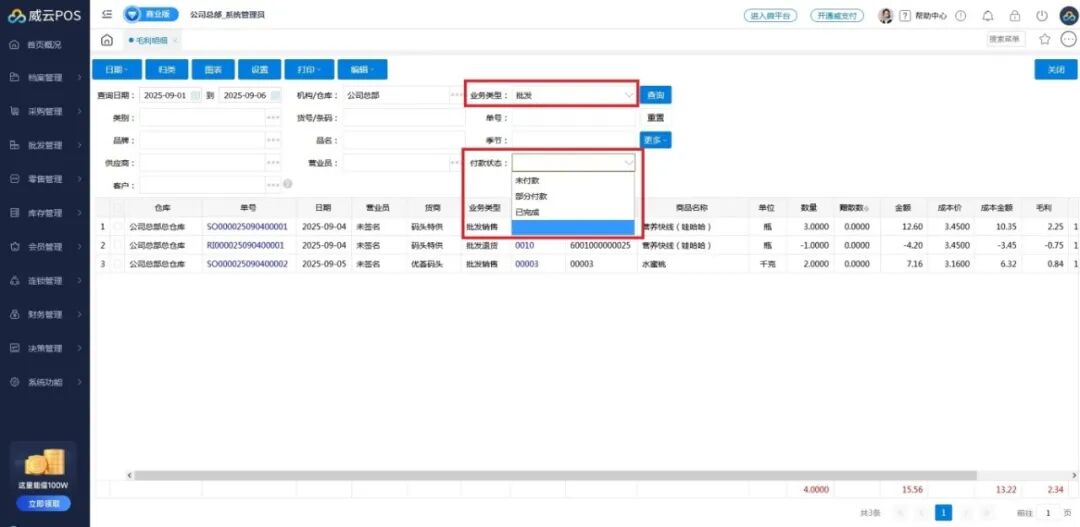The width and height of the screenshot is (1080, 527).
Task: Click the 货号/条码 input field
Action: [x=398, y=118]
